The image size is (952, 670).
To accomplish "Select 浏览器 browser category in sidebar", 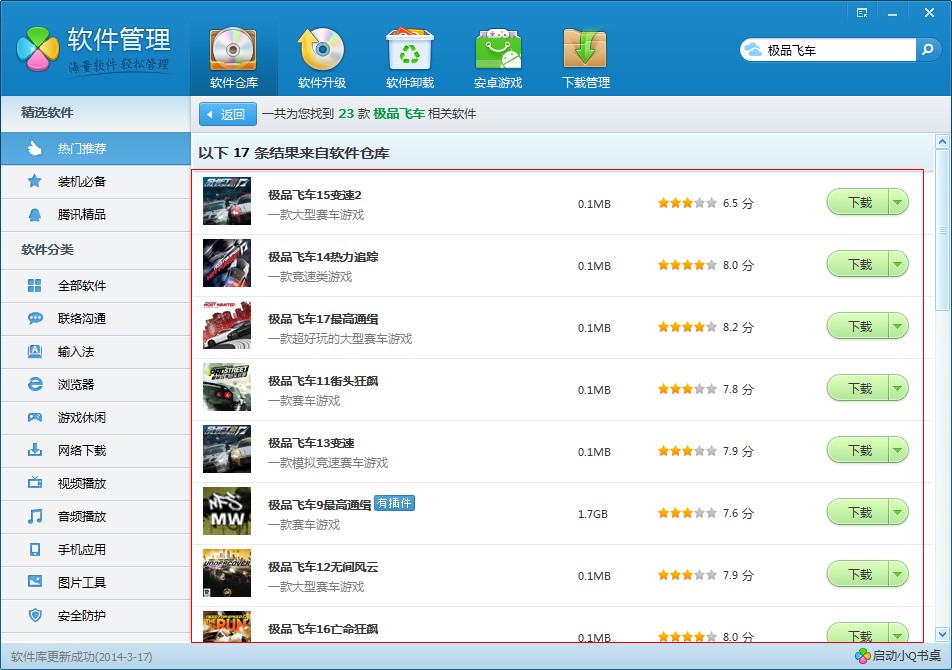I will (75, 384).
